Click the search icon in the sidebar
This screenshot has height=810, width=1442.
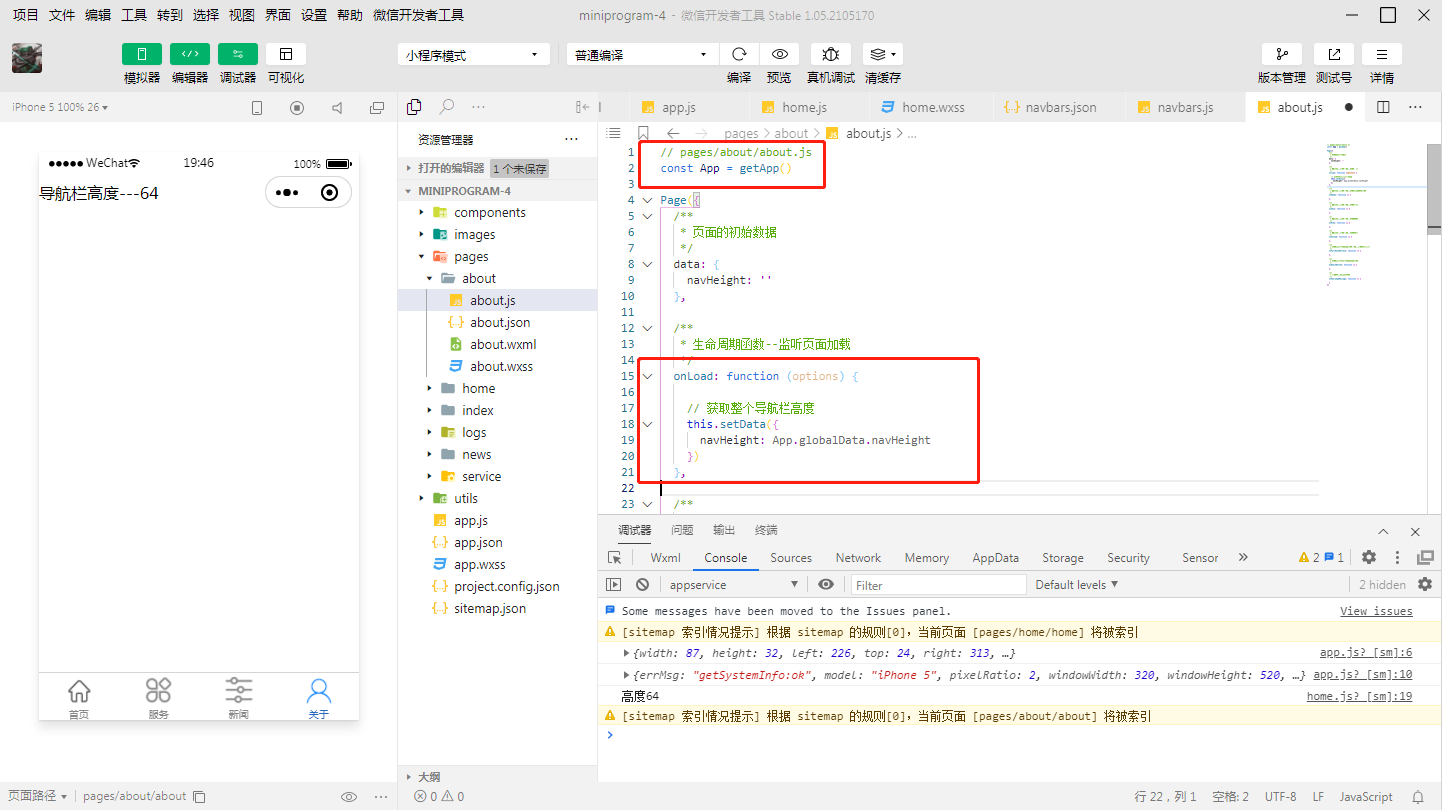447,106
